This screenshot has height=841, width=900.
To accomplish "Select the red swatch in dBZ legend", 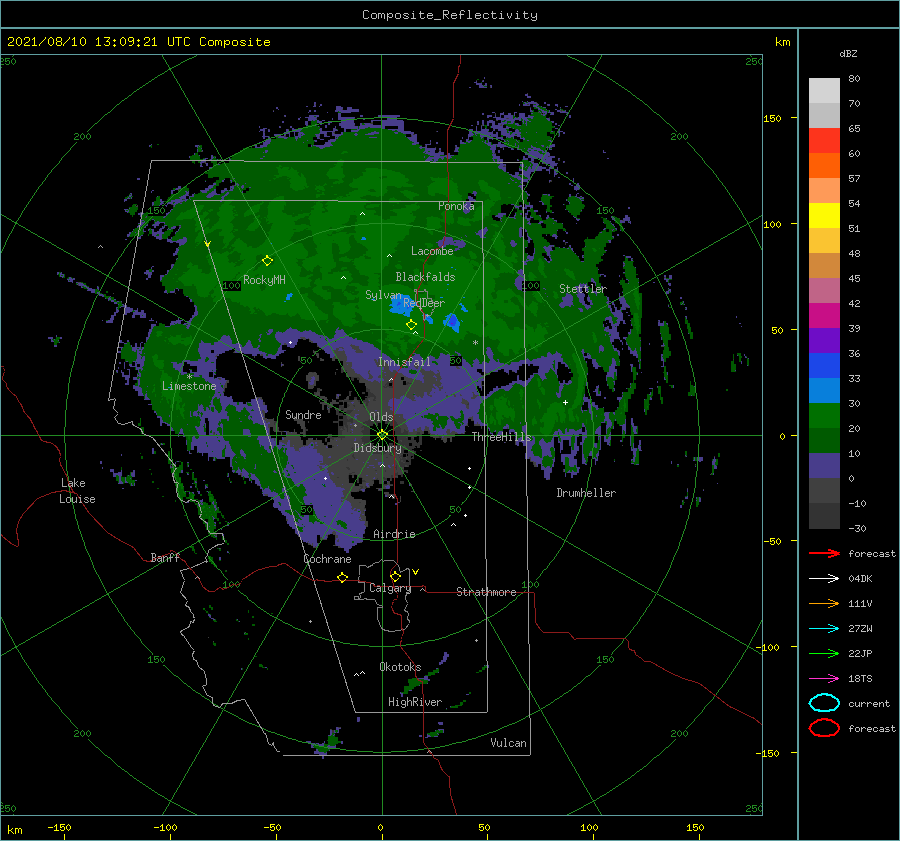I will pos(824,141).
